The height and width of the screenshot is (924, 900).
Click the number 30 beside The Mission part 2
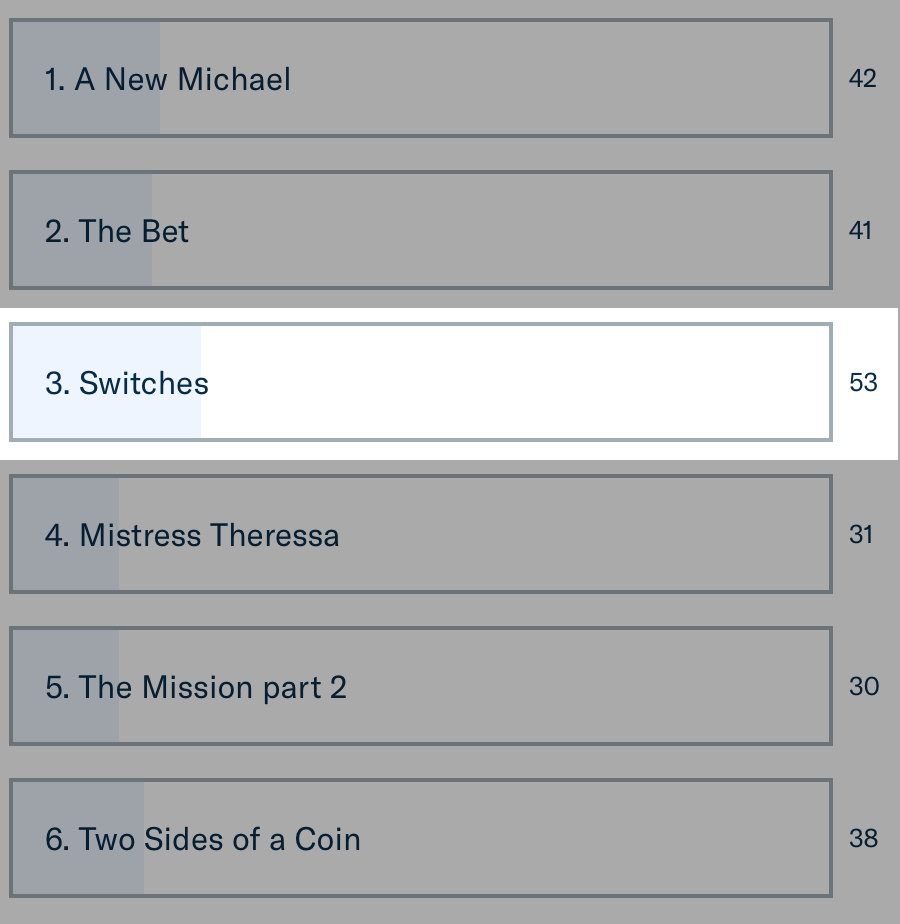[x=863, y=687]
